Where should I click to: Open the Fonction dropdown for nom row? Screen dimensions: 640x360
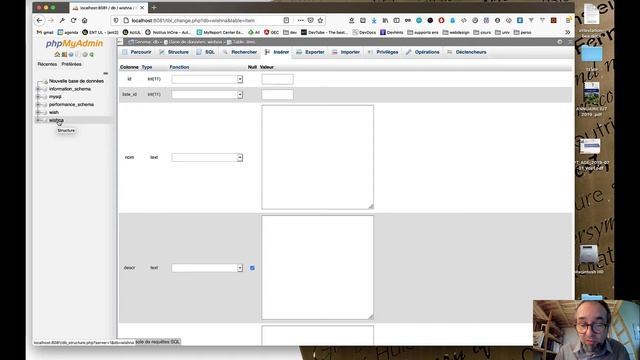click(x=207, y=157)
